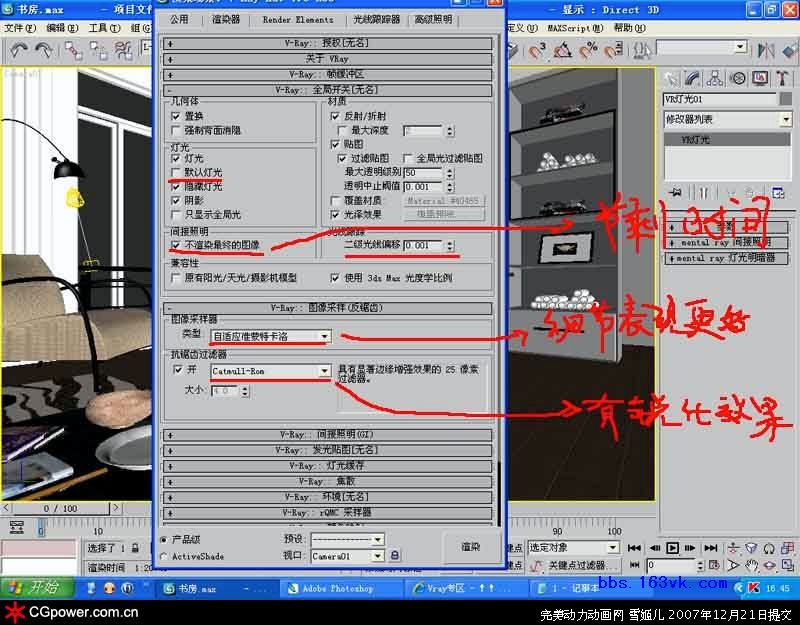Uncheck 不渲染最终的图像

pyautogui.click(x=176, y=245)
